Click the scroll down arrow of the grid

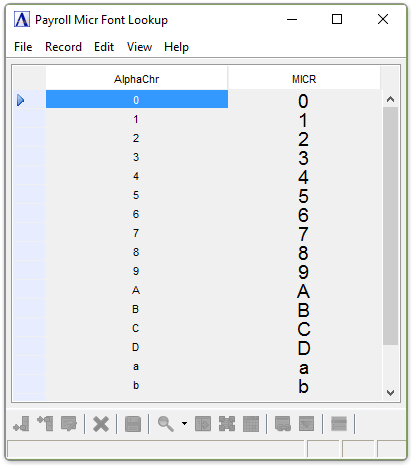click(390, 393)
